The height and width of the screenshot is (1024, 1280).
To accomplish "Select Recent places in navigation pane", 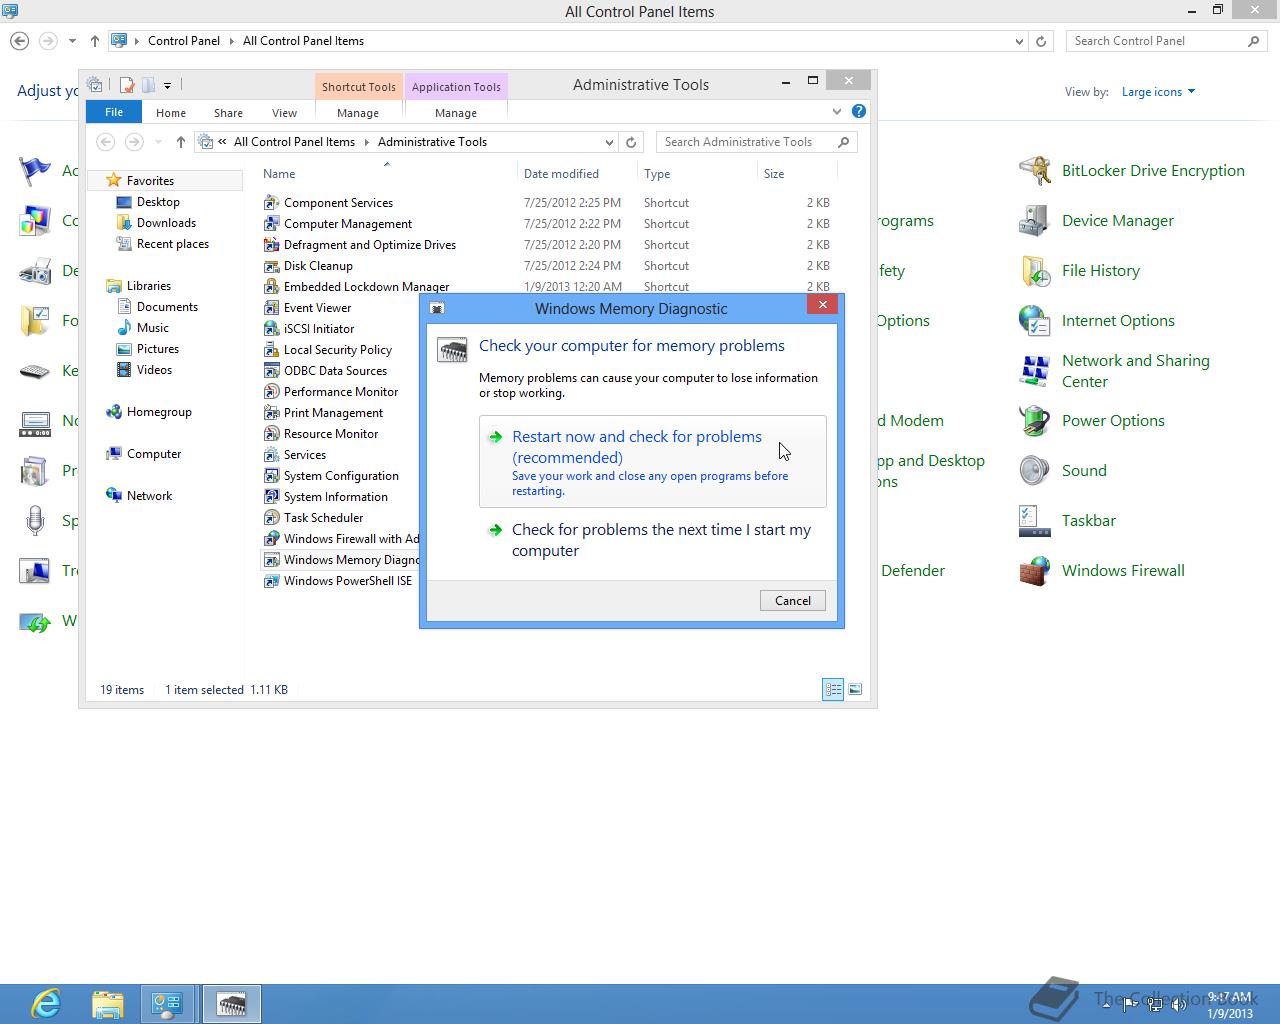I will click(173, 244).
